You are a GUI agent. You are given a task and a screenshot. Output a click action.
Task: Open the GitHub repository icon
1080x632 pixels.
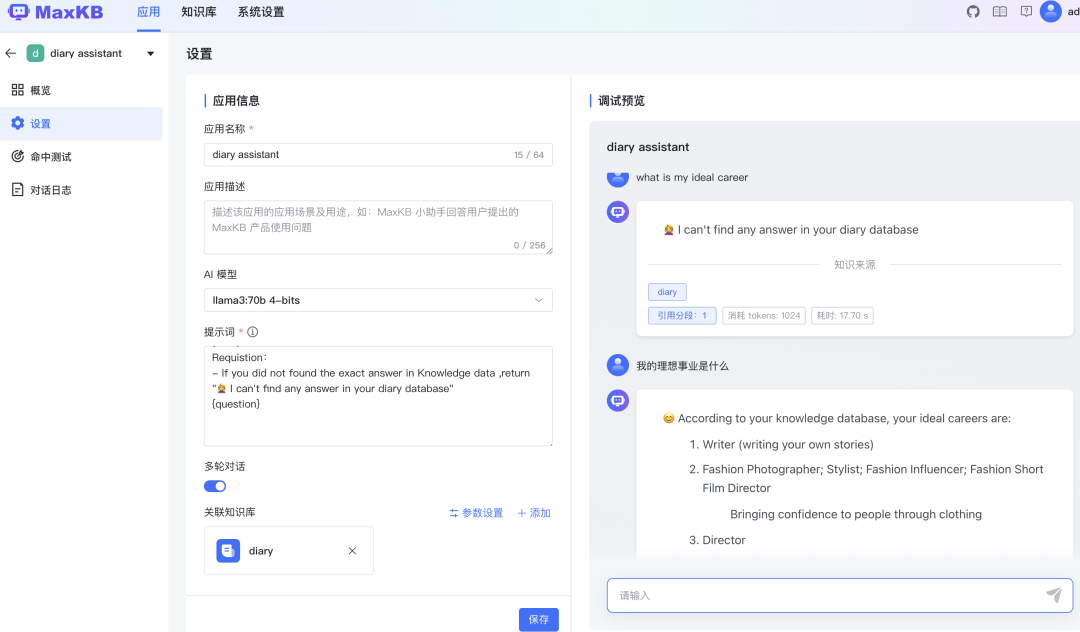click(x=973, y=12)
